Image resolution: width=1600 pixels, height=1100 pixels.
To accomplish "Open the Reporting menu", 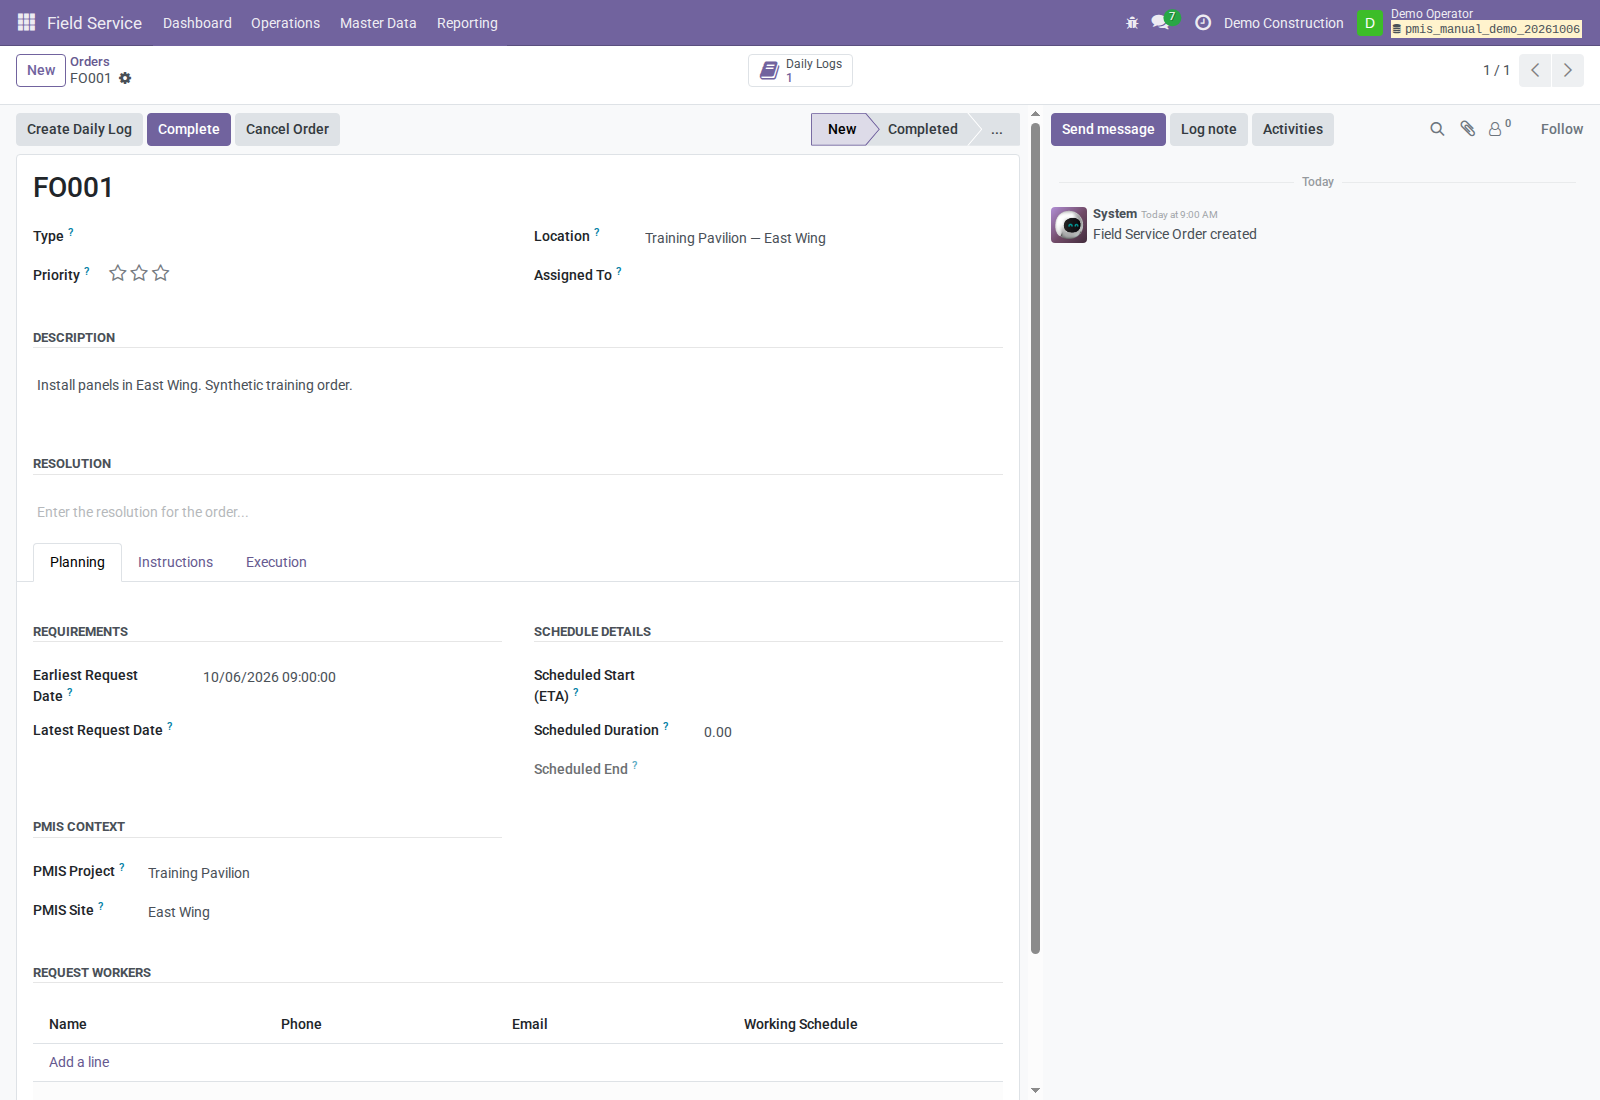I will pyautogui.click(x=467, y=23).
